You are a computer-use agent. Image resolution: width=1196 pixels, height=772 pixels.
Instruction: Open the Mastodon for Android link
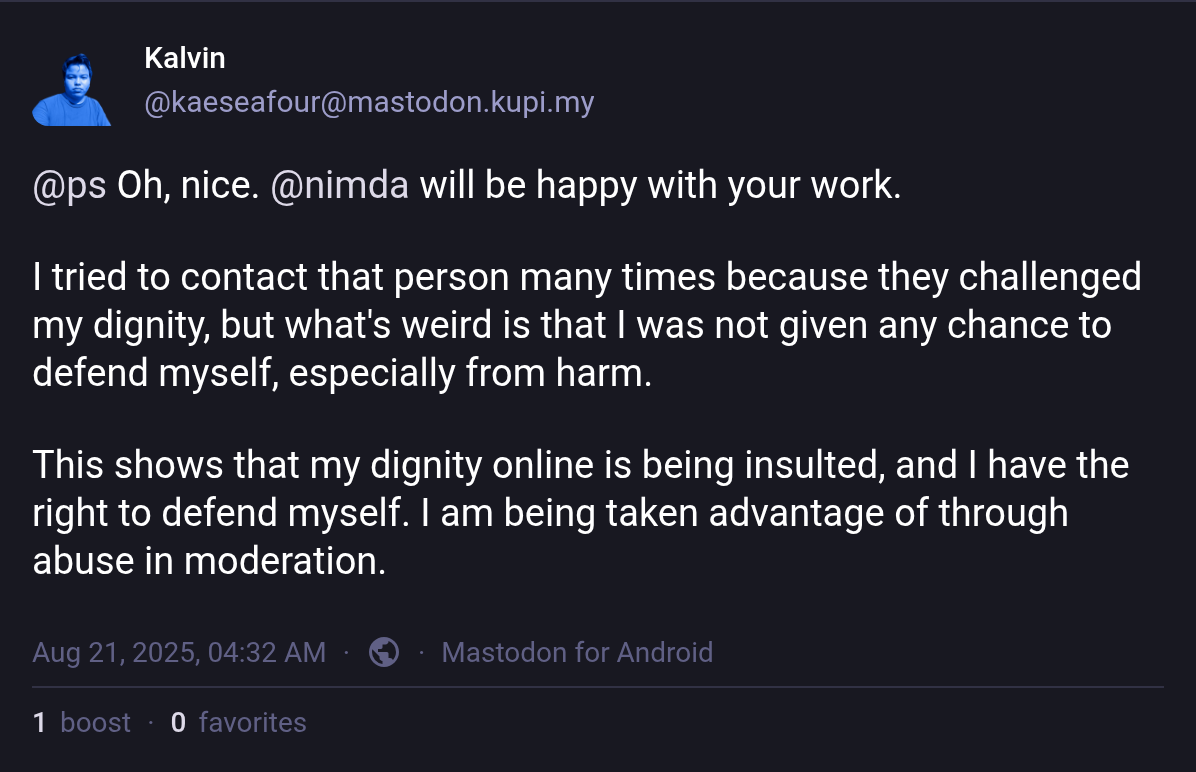point(577,653)
